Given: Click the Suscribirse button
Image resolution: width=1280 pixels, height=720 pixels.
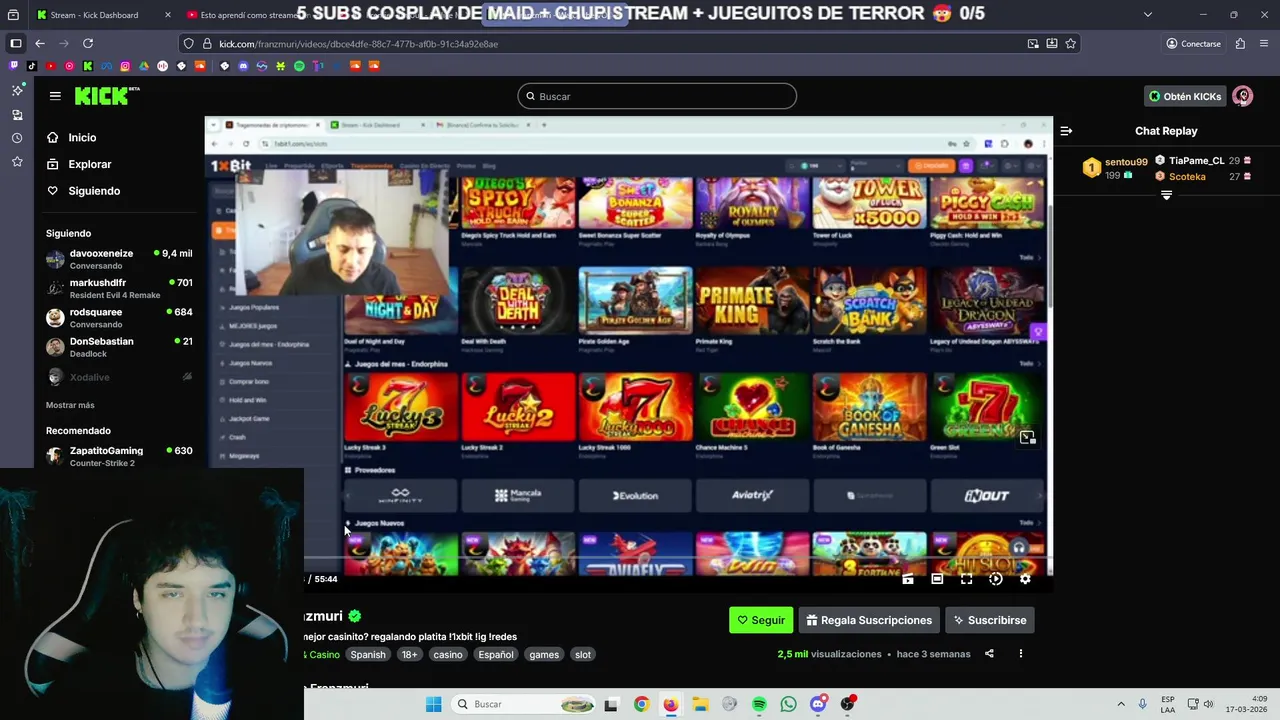Looking at the screenshot, I should coord(990,620).
